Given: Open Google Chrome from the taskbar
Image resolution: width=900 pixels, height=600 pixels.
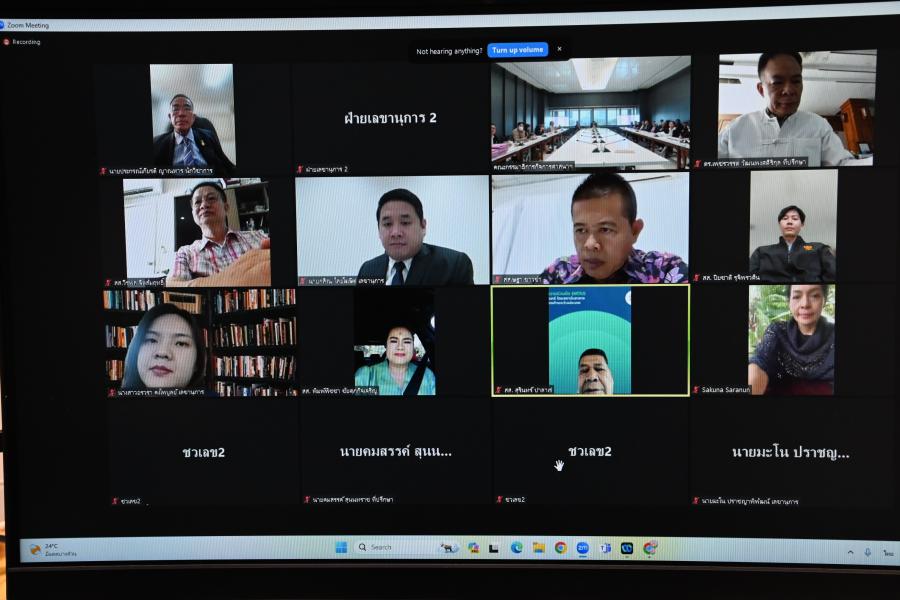Looking at the screenshot, I should [x=560, y=548].
